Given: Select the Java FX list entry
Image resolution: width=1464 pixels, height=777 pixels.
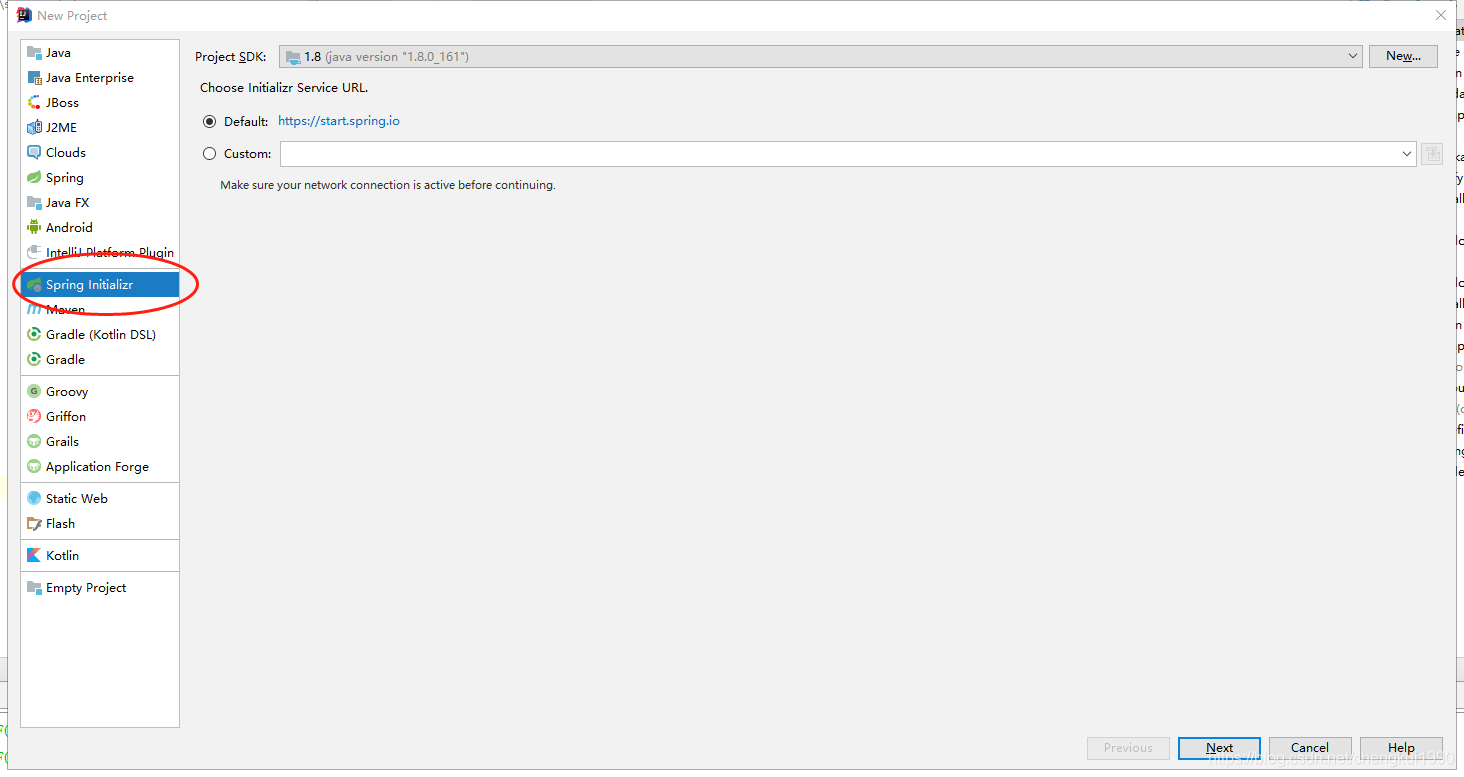Looking at the screenshot, I should click(100, 203).
